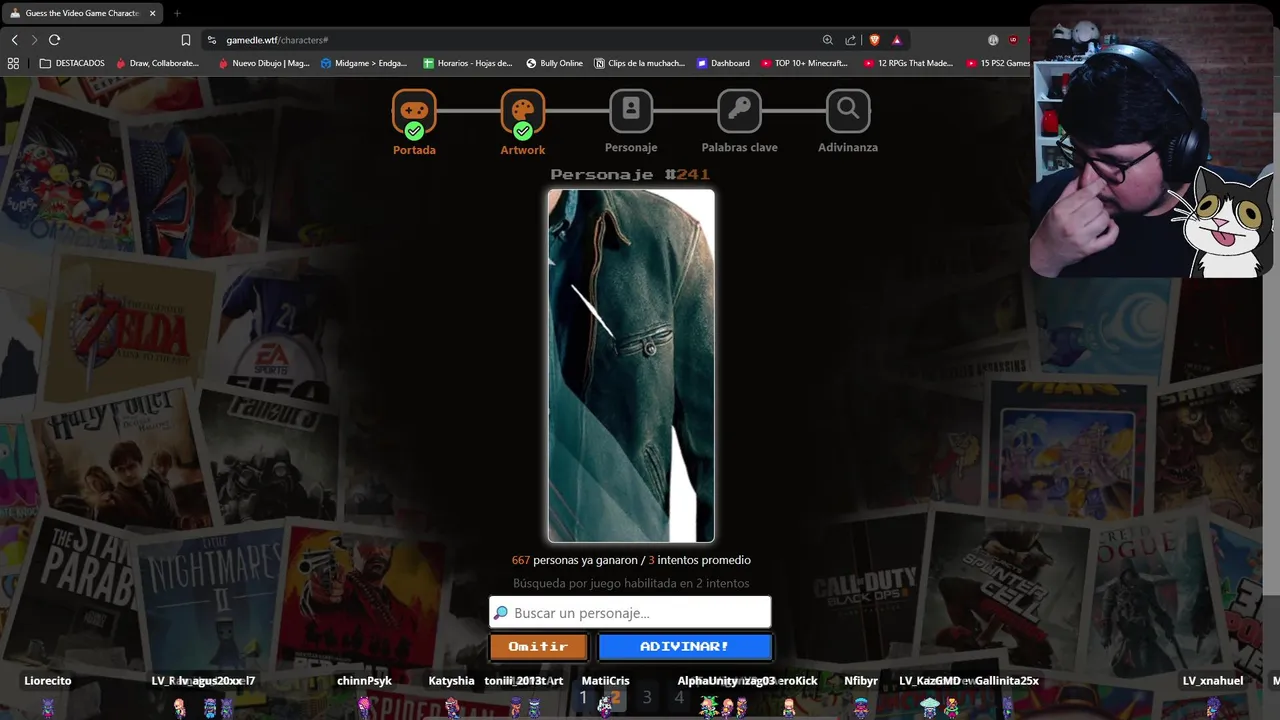Click the Personaje #241 heading
Viewport: 1280px width, 720px height.
pos(630,174)
